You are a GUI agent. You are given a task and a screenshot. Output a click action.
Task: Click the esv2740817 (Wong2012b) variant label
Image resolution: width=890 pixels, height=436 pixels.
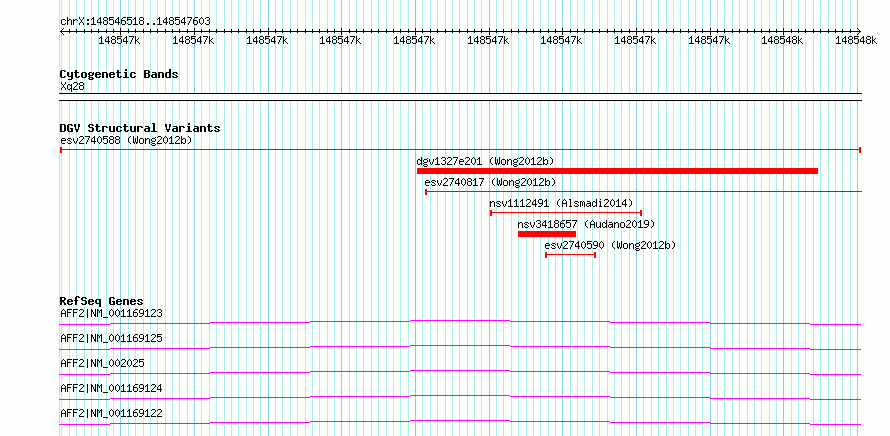point(490,182)
